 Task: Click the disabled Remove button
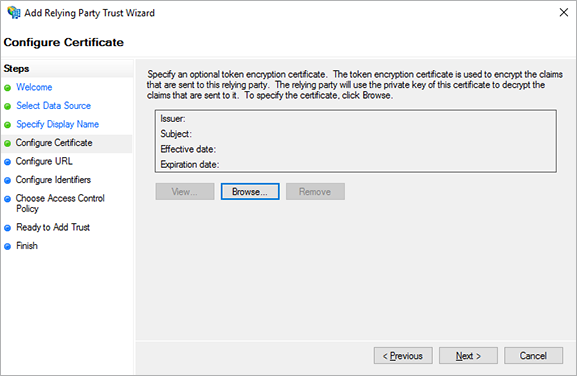[315, 192]
